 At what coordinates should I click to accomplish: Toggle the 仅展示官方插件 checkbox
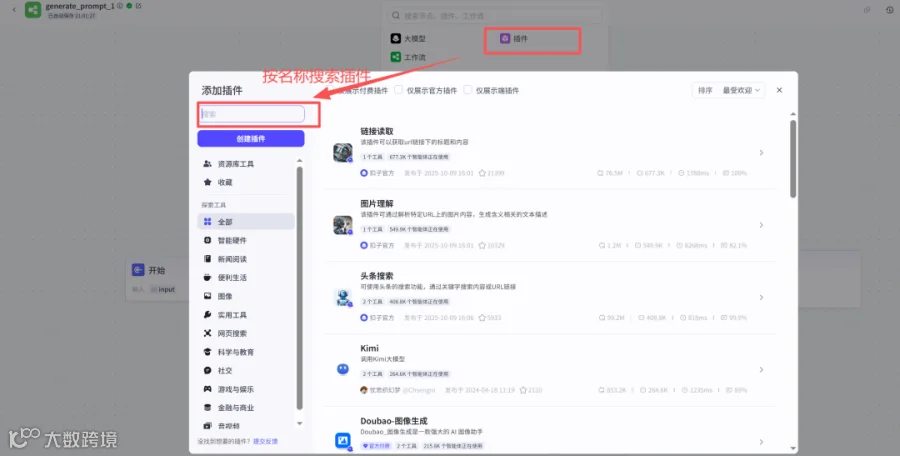point(398,90)
